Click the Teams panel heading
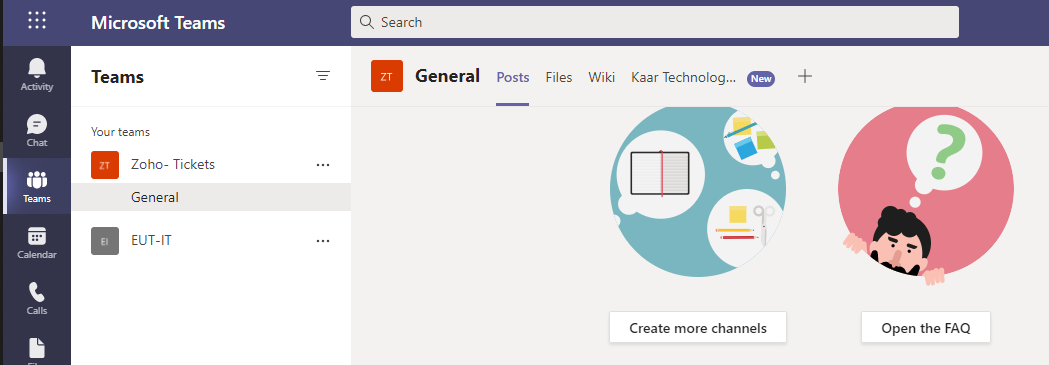This screenshot has height=365, width=1049. 118,77
